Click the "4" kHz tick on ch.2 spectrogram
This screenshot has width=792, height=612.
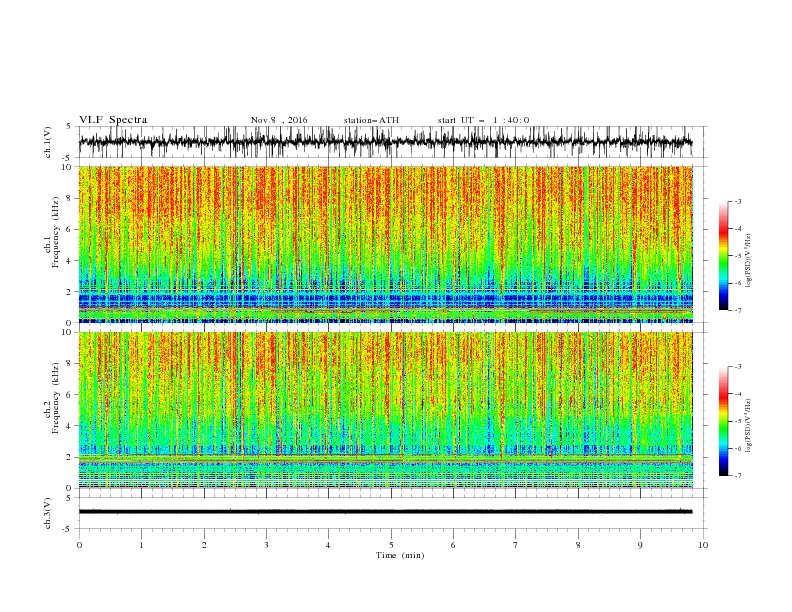pos(70,426)
